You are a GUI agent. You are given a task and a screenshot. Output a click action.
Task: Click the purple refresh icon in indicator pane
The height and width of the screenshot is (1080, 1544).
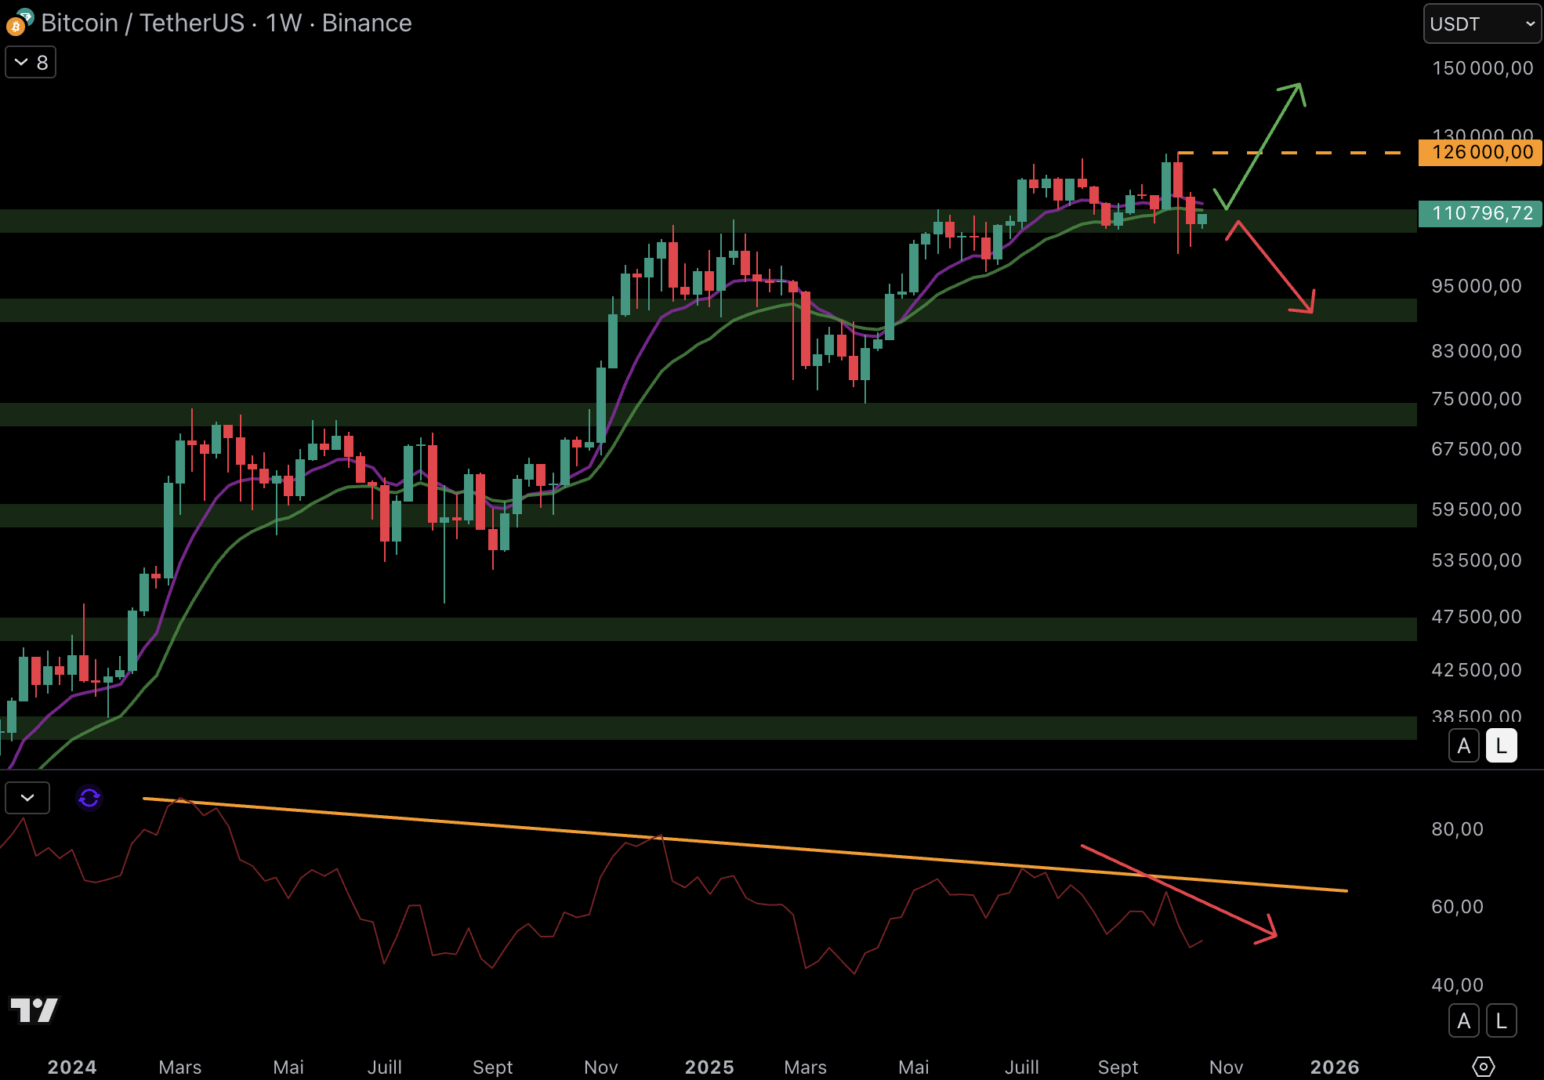click(89, 798)
